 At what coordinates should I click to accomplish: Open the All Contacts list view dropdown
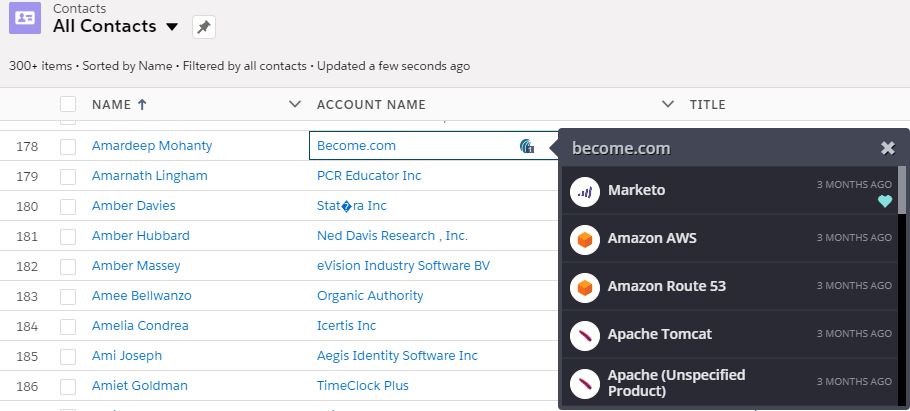[x=172, y=27]
